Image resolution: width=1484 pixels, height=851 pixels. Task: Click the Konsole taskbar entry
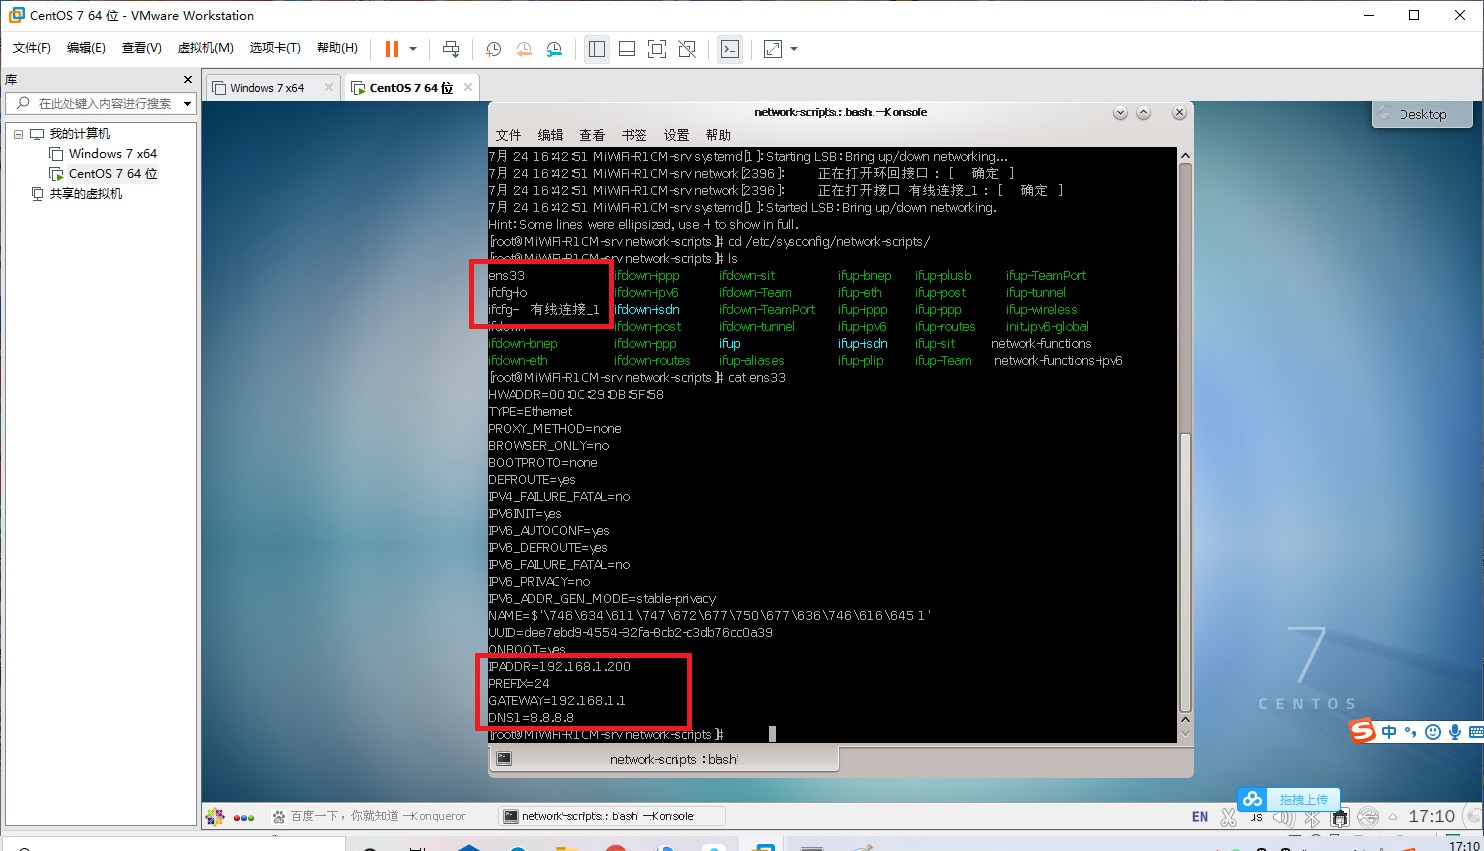(610, 816)
